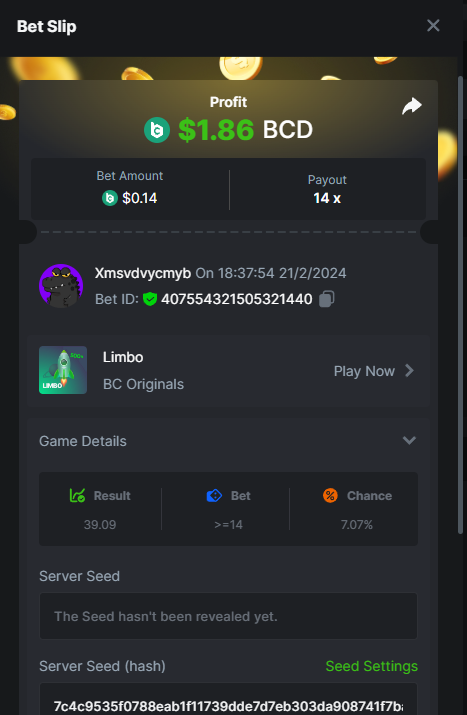The height and width of the screenshot is (715, 467).
Task: Click the green verified shield icon
Action: pos(150,299)
